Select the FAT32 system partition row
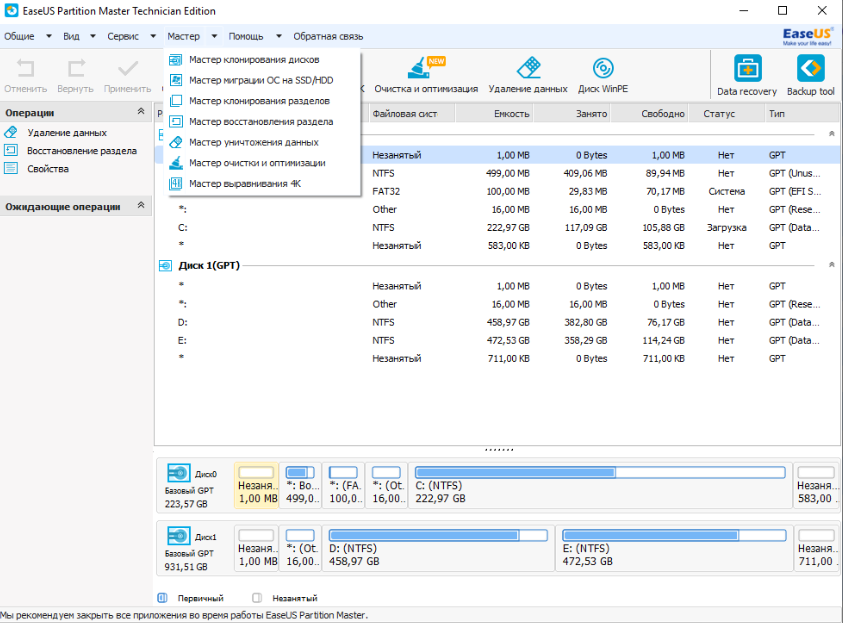This screenshot has height=623, width=843. click(498, 191)
